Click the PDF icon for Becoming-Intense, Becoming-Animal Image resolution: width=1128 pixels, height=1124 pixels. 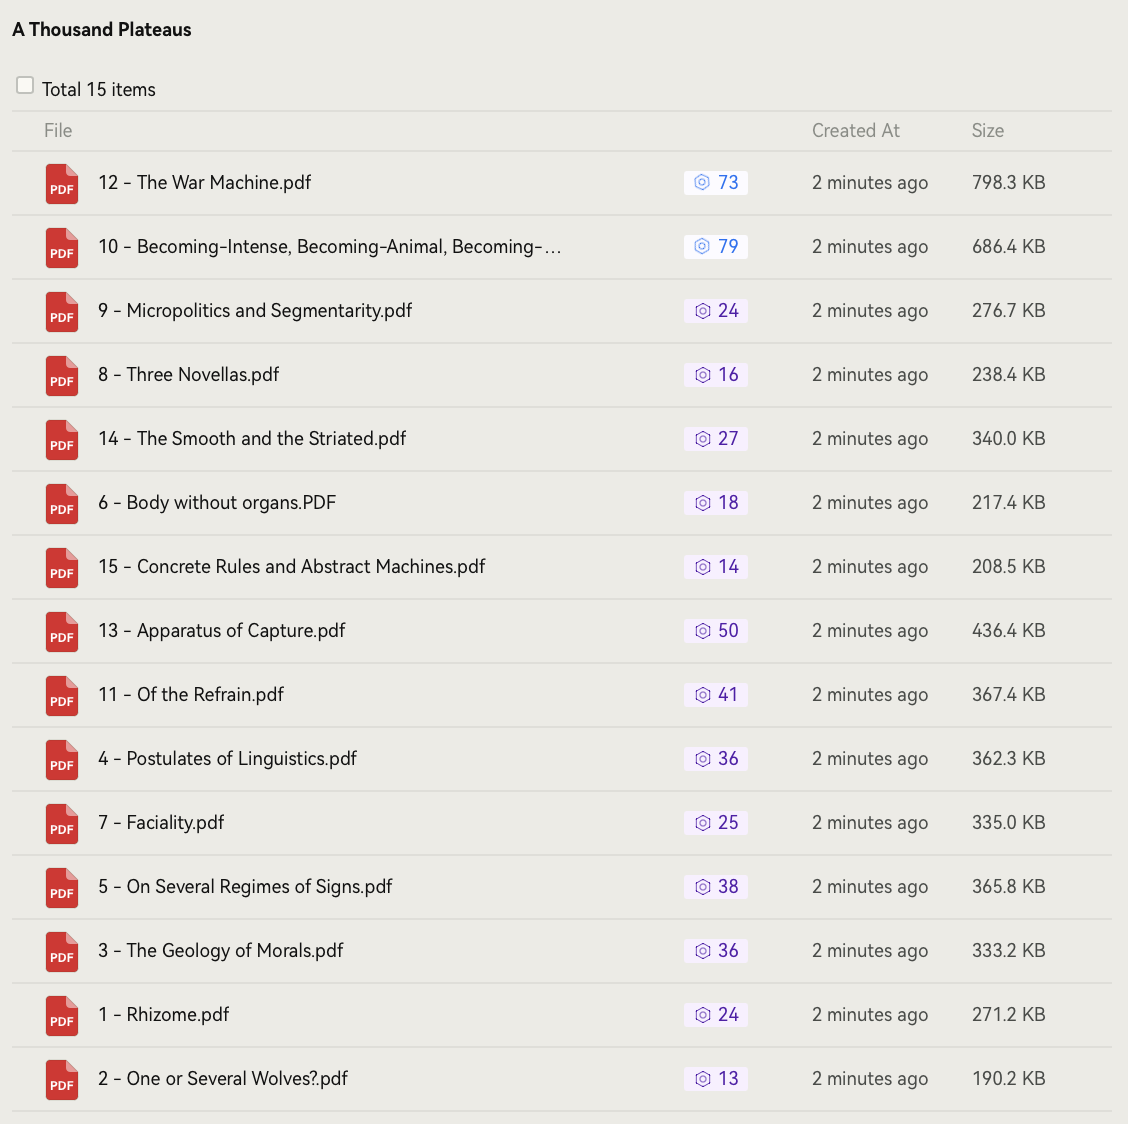(x=62, y=248)
